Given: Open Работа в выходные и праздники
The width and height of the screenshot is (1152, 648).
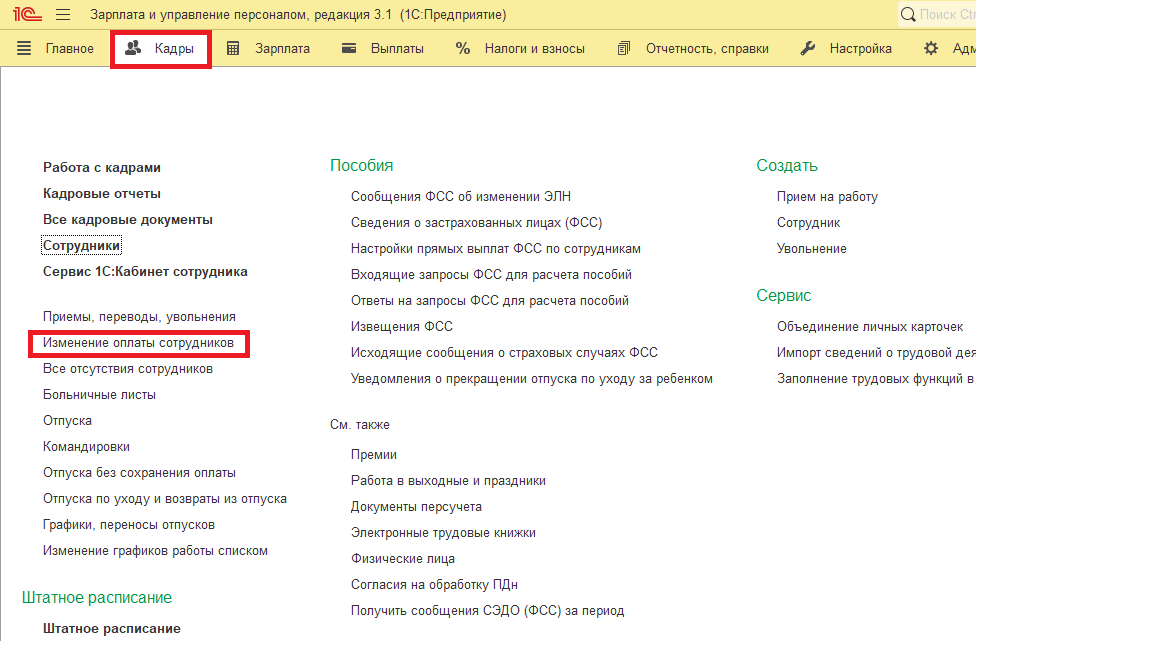Looking at the screenshot, I should click(x=448, y=480).
